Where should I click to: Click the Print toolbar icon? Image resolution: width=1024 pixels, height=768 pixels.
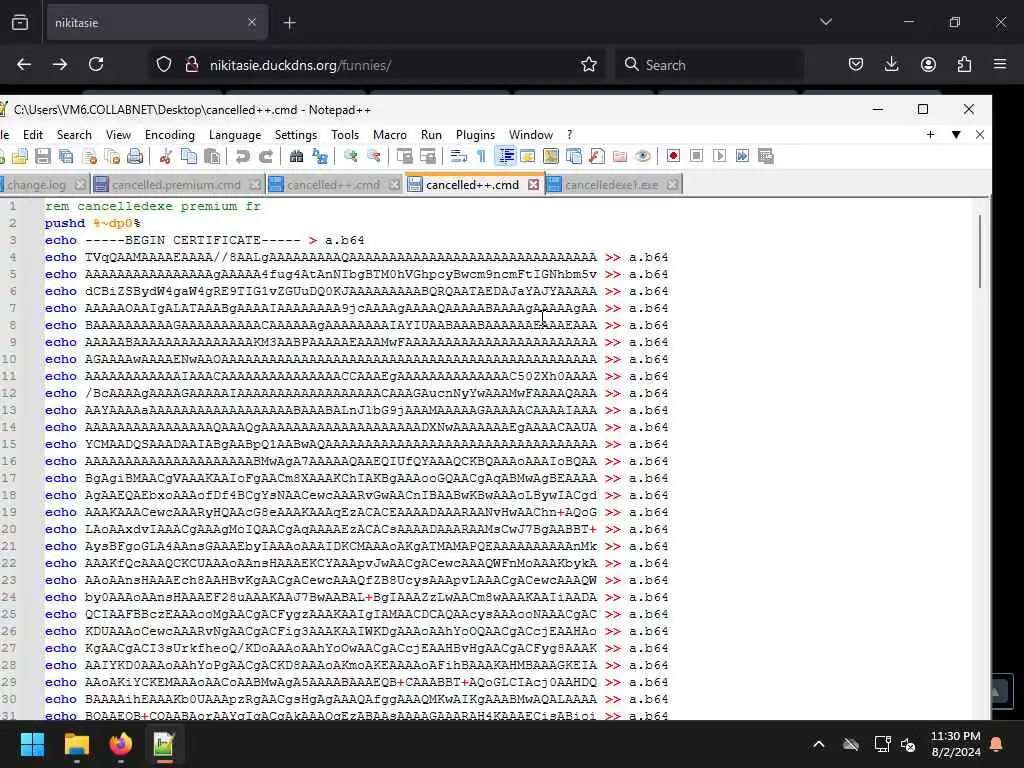click(135, 156)
